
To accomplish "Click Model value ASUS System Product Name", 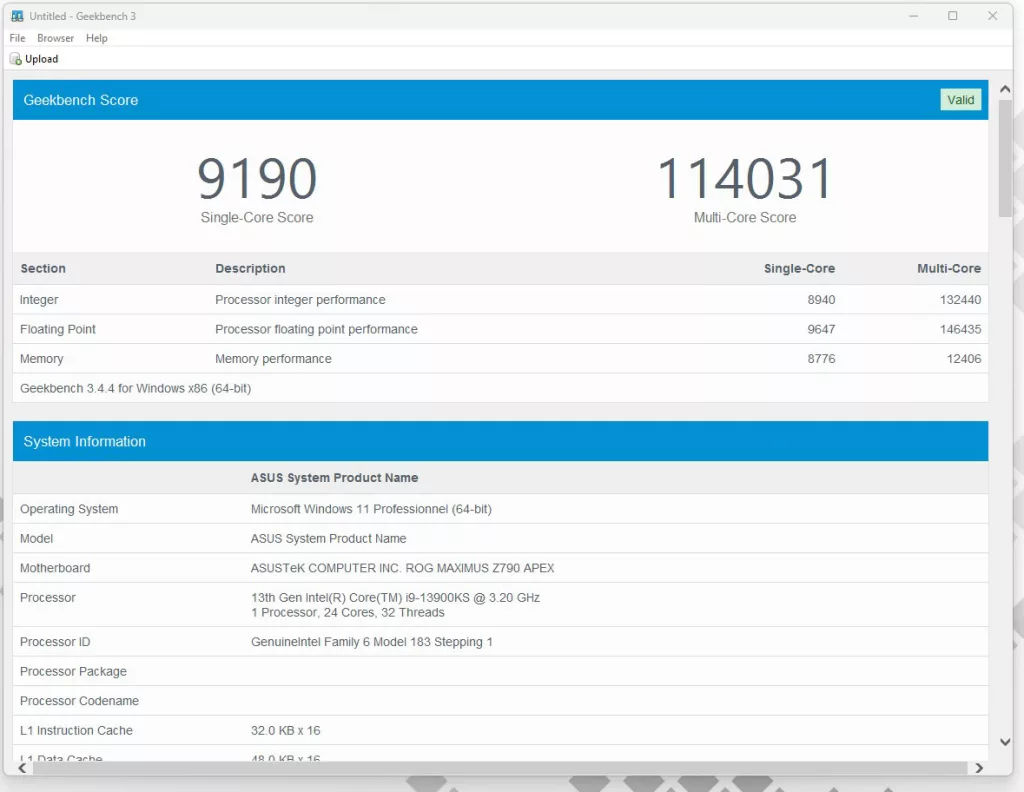I will coord(328,538).
